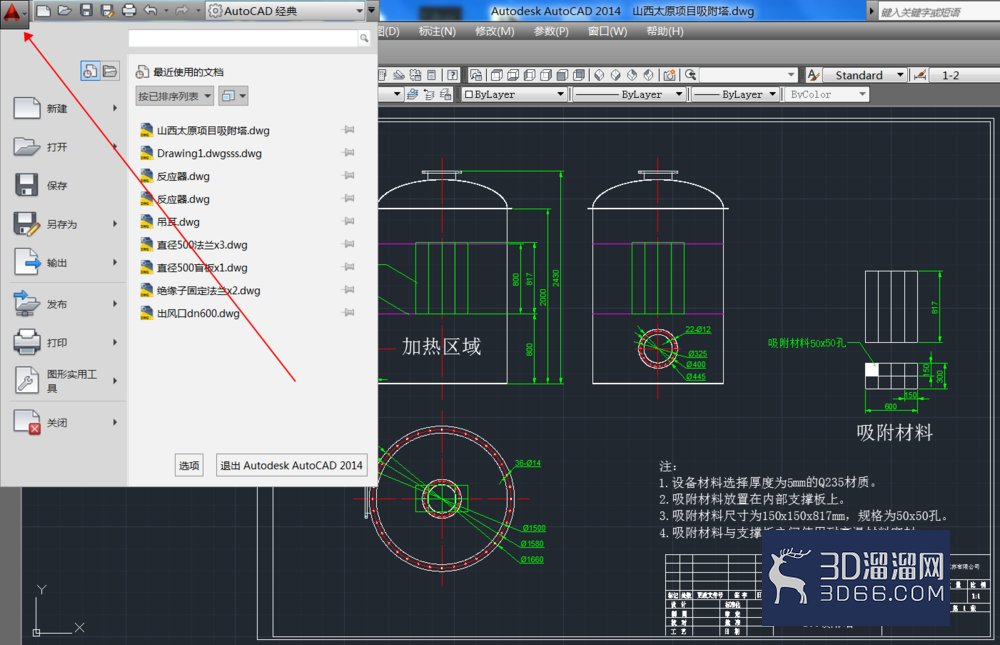Toggle the Recent Documents view button
The width and height of the screenshot is (1000, 645).
90,71
